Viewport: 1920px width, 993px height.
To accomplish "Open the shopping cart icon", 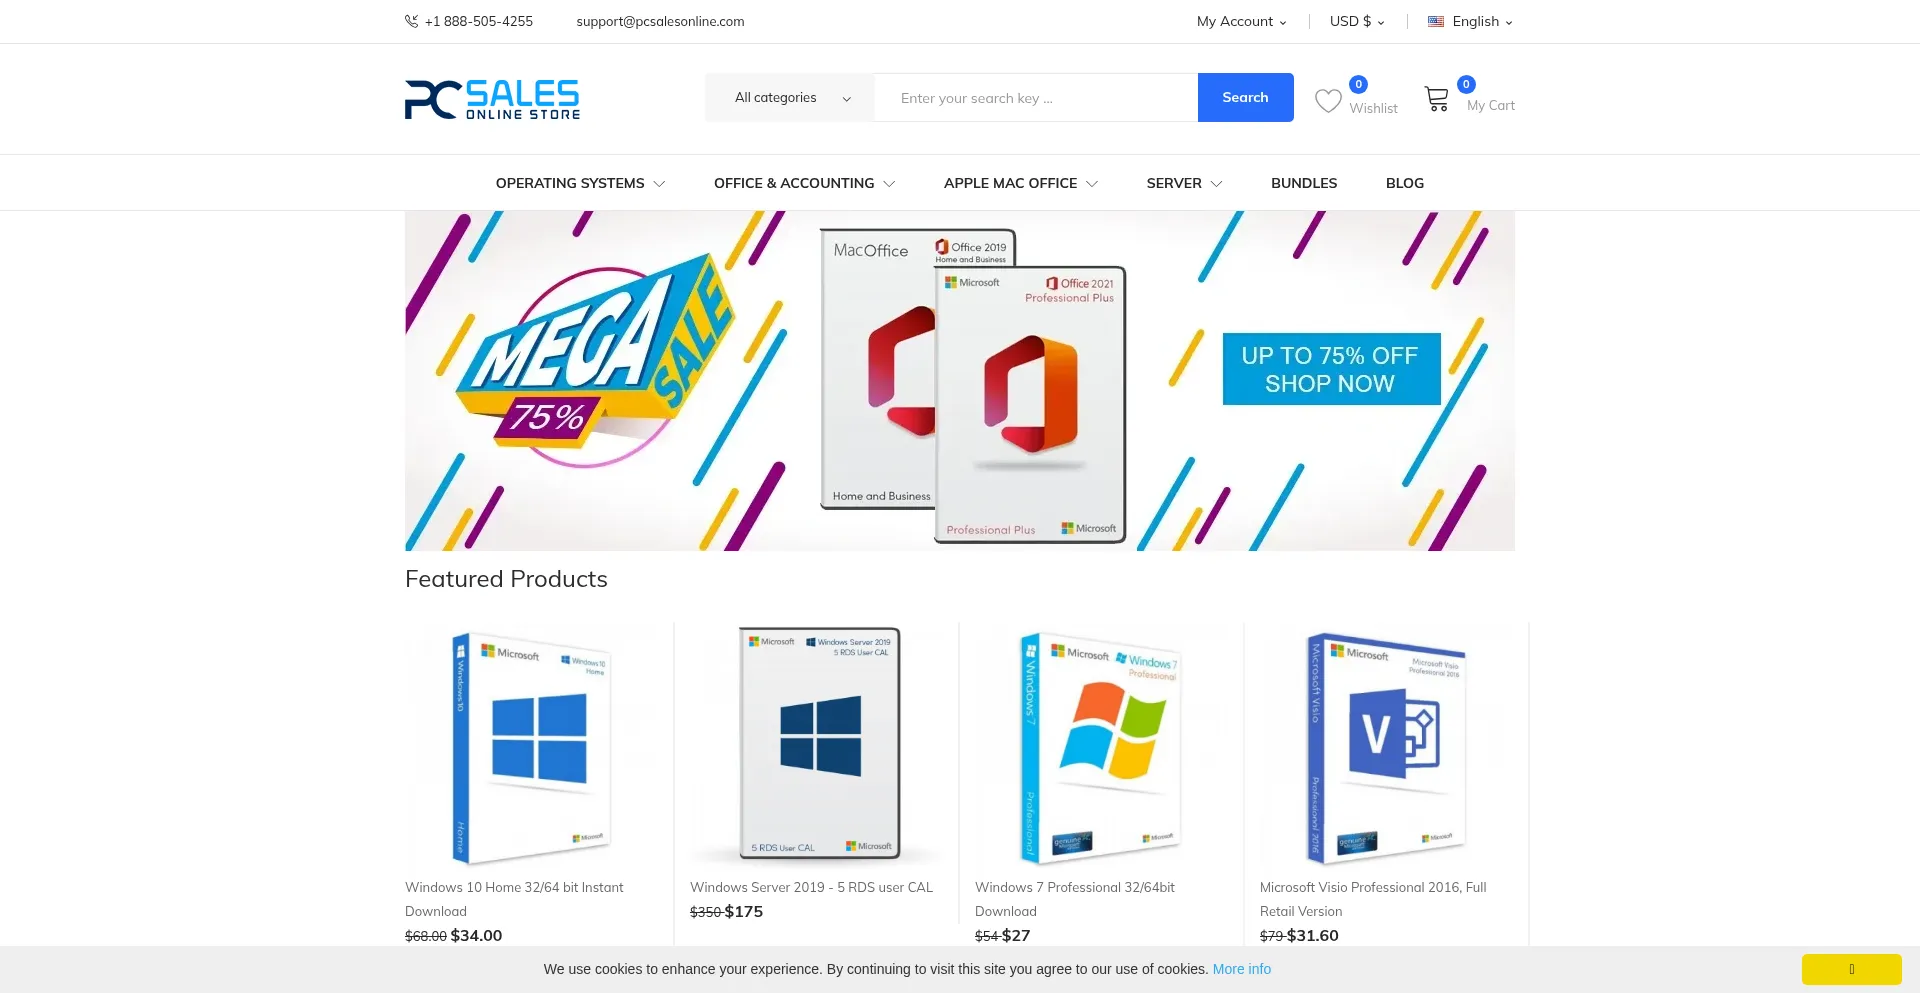I will (1437, 99).
